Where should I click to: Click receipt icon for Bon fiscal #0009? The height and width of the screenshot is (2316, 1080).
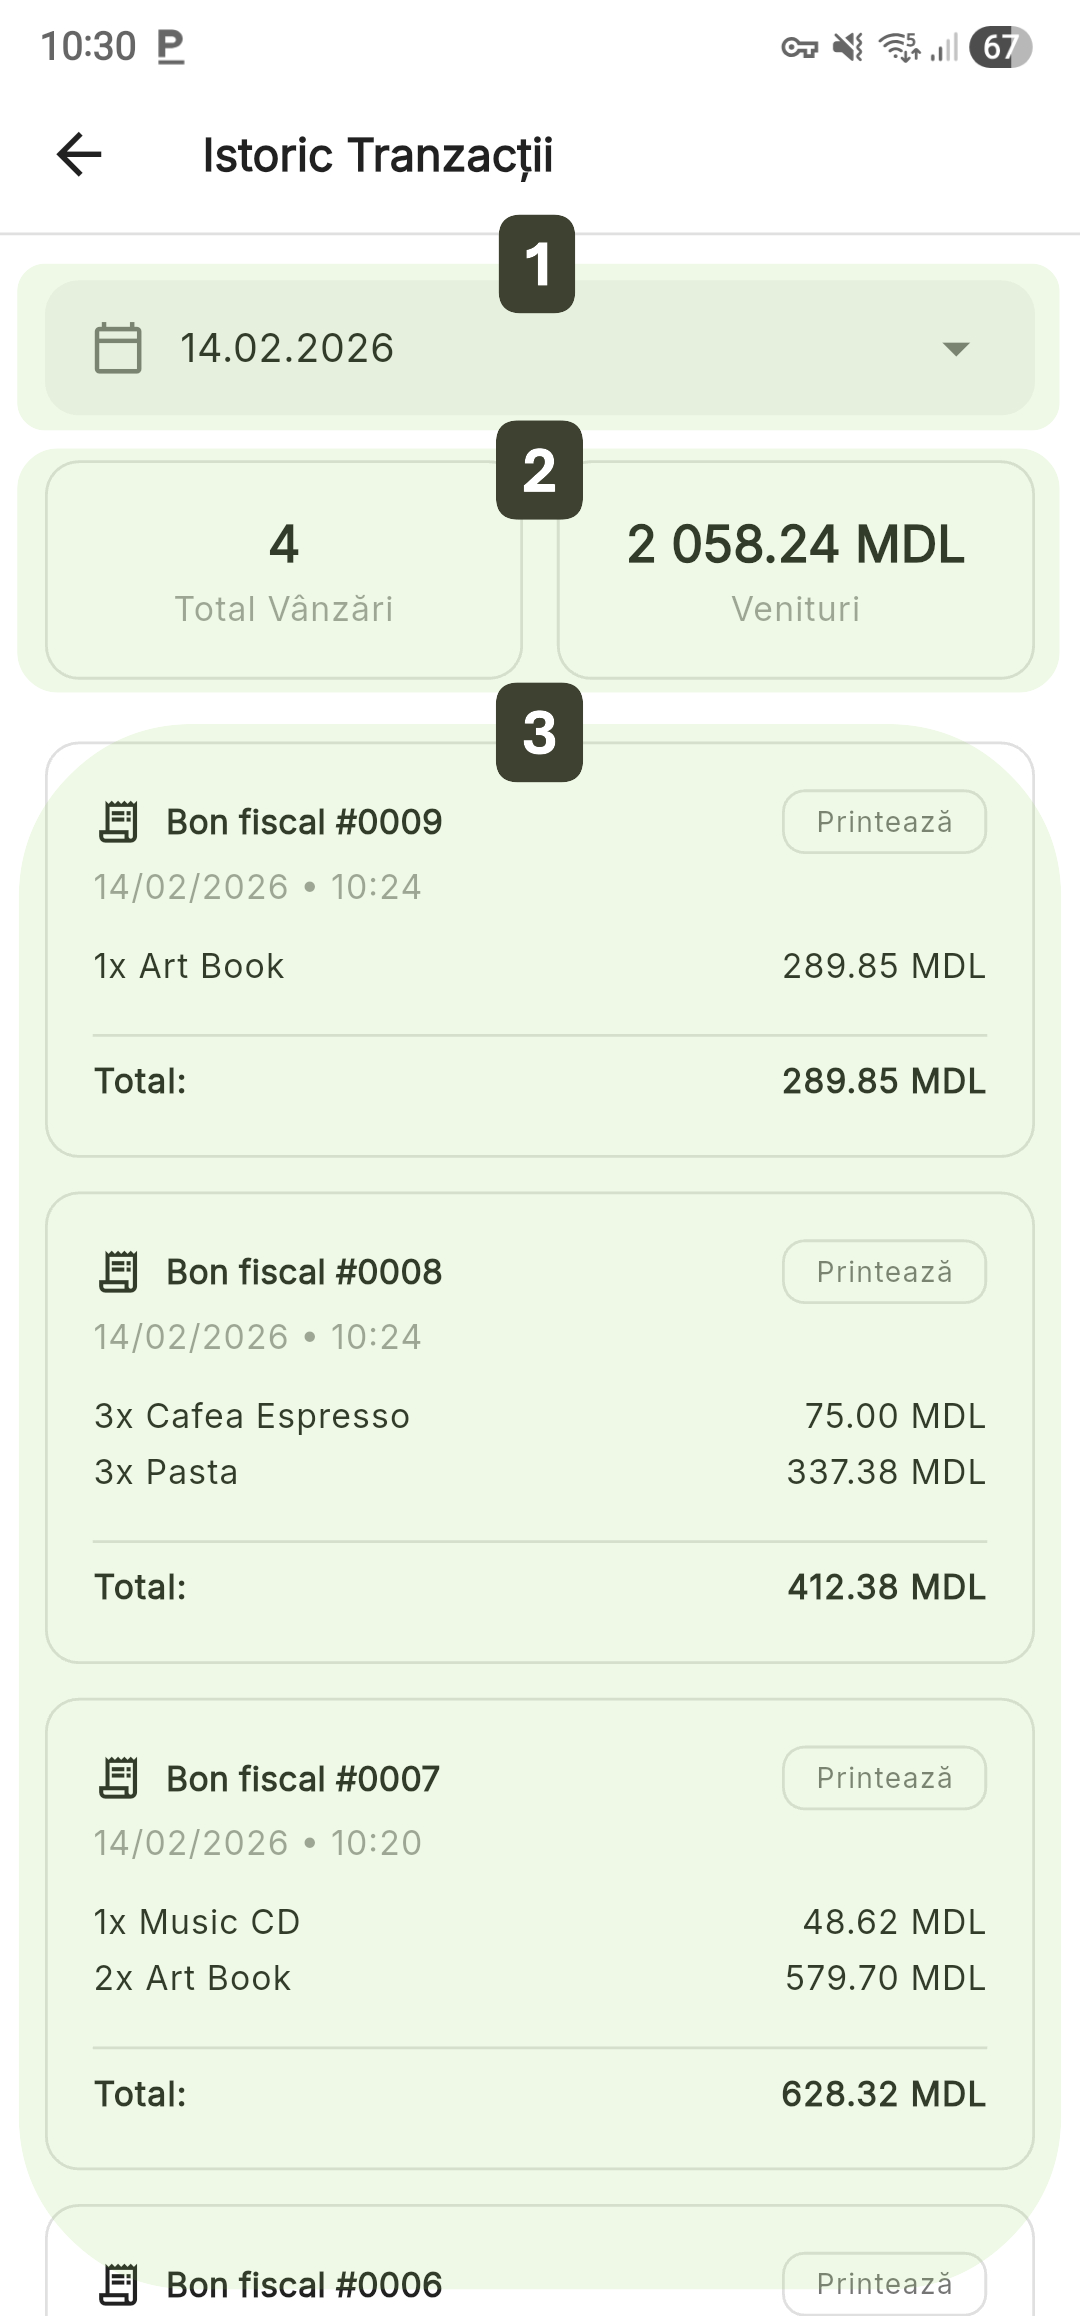(119, 822)
